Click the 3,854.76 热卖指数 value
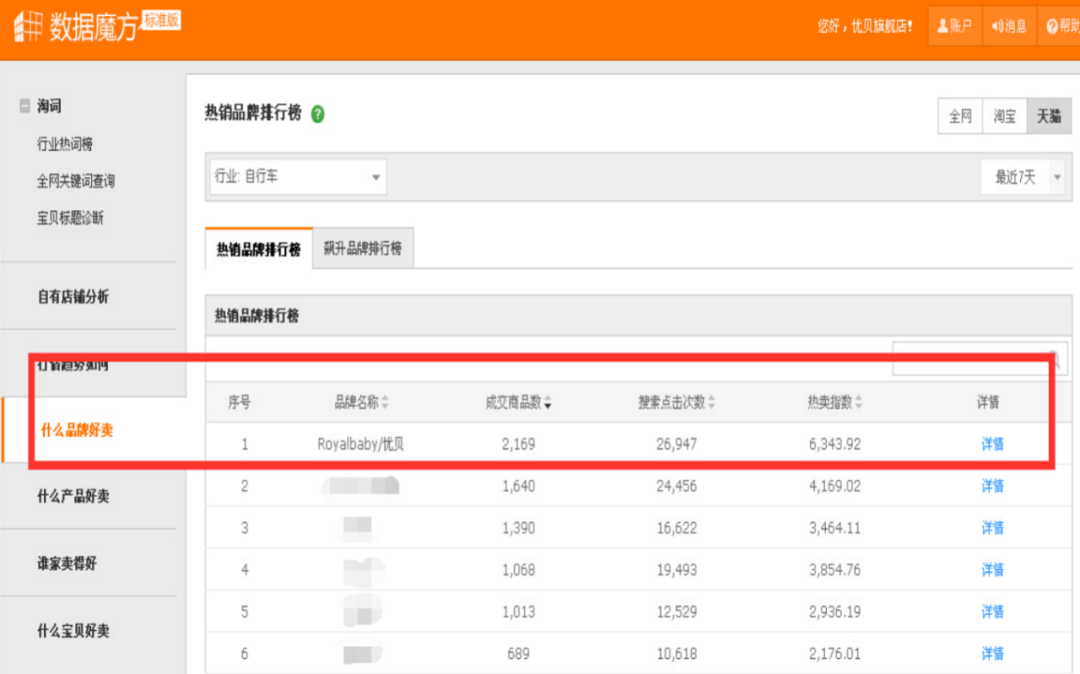The width and height of the screenshot is (1080, 674). [835, 570]
